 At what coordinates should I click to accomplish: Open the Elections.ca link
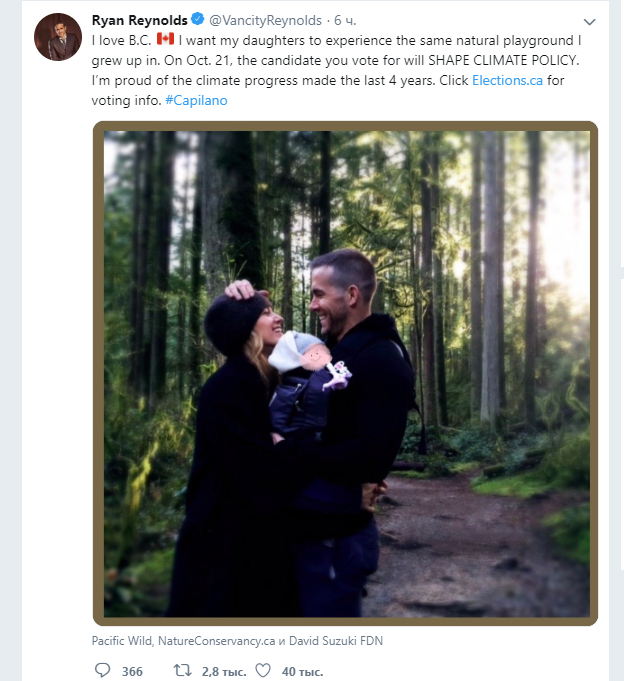pos(507,79)
